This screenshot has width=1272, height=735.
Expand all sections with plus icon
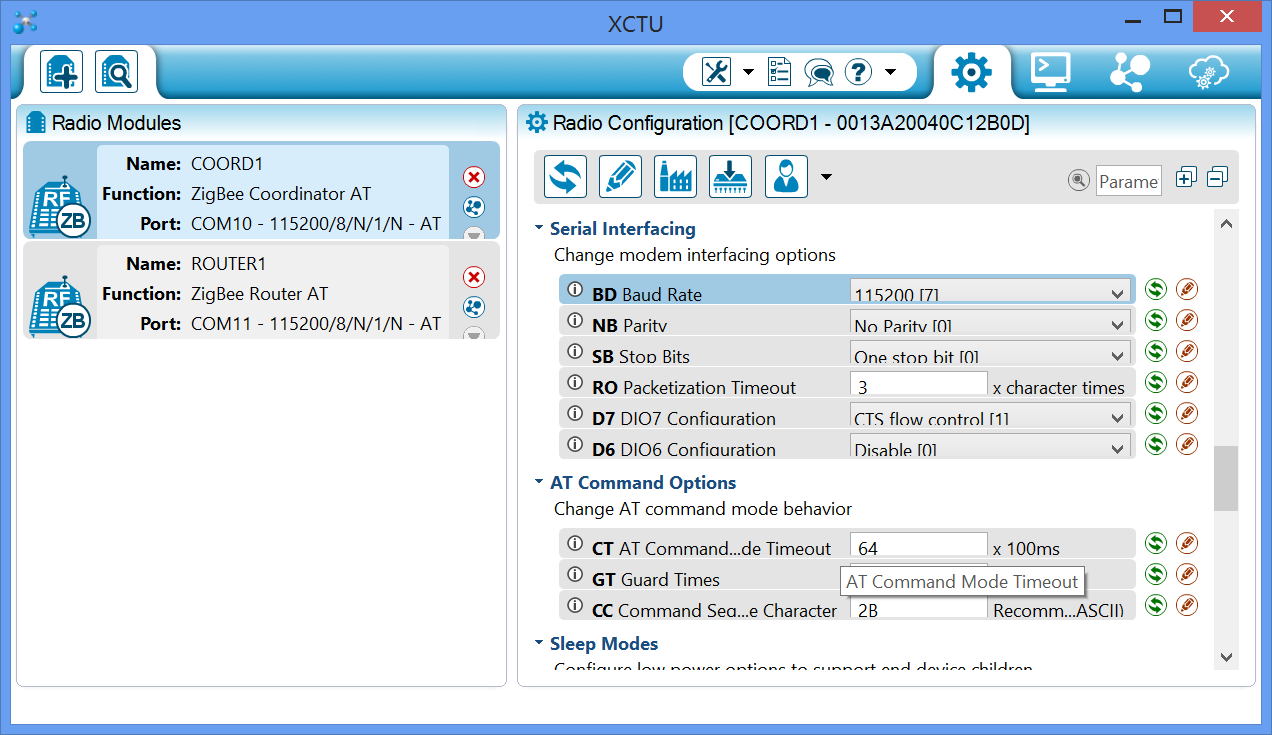[x=1186, y=178]
